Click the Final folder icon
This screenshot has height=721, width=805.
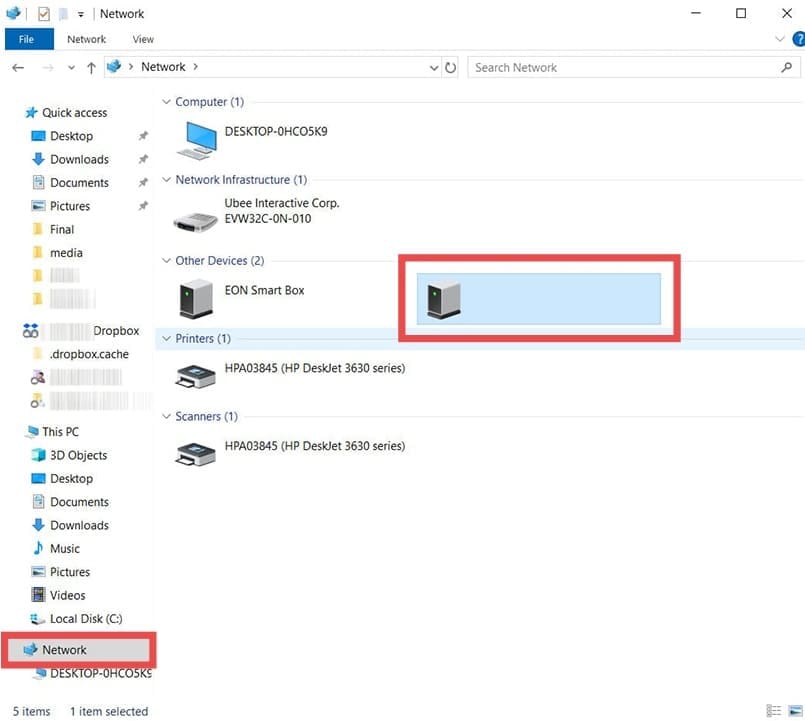pos(37,229)
